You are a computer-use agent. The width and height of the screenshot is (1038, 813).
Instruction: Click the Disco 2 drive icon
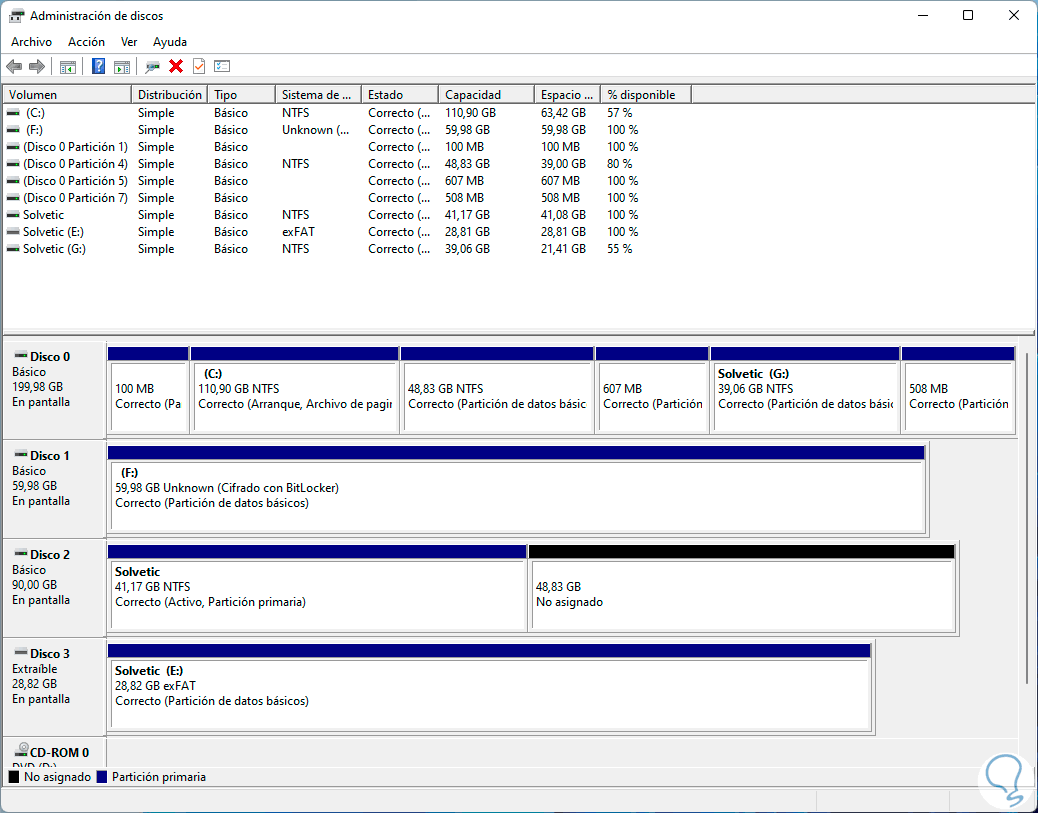pos(21,553)
